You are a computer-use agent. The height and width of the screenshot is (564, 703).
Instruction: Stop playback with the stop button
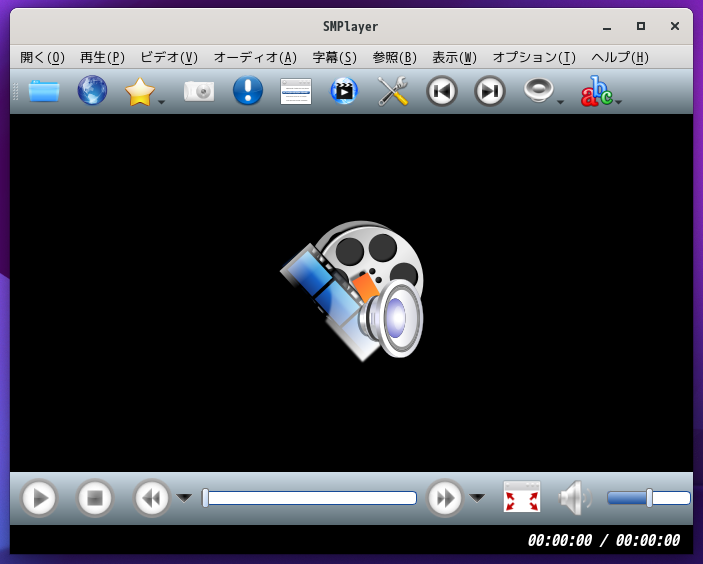[x=95, y=498]
